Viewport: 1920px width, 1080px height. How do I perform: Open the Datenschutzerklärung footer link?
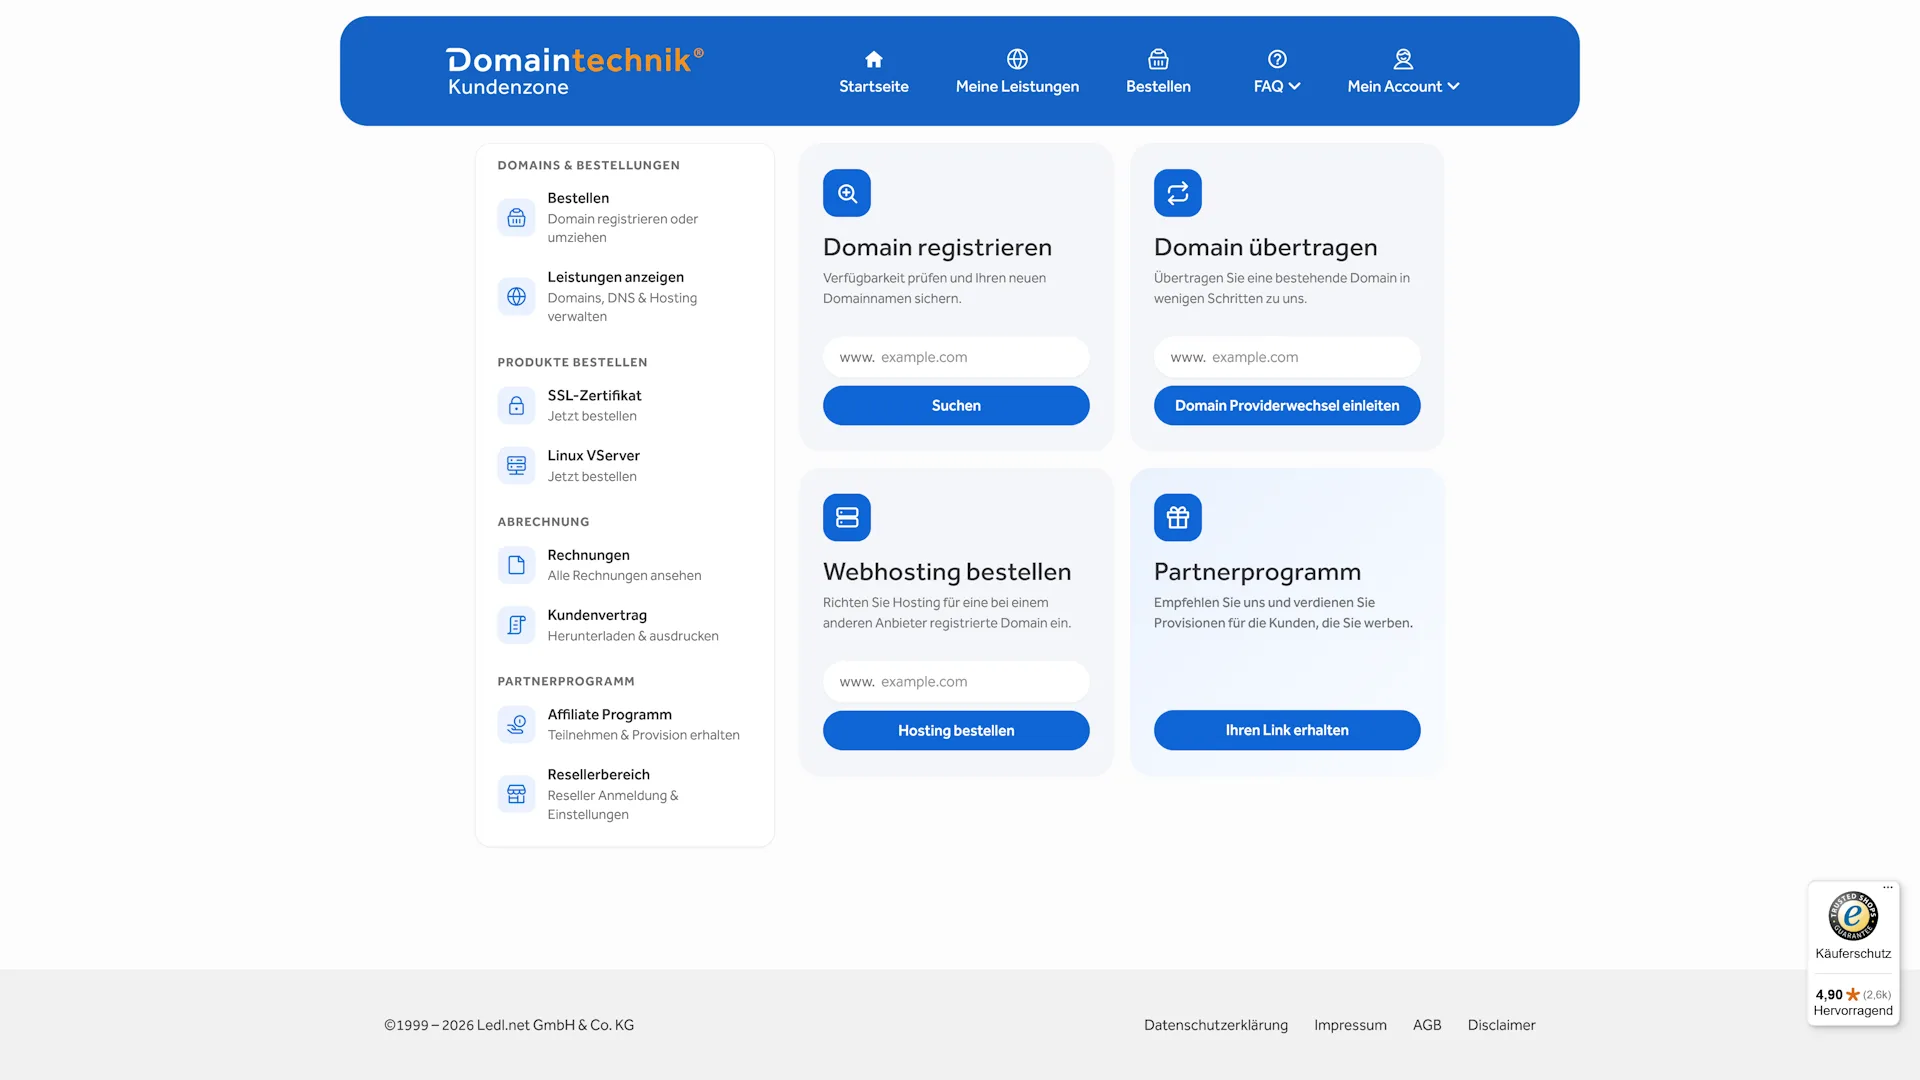tap(1216, 1025)
